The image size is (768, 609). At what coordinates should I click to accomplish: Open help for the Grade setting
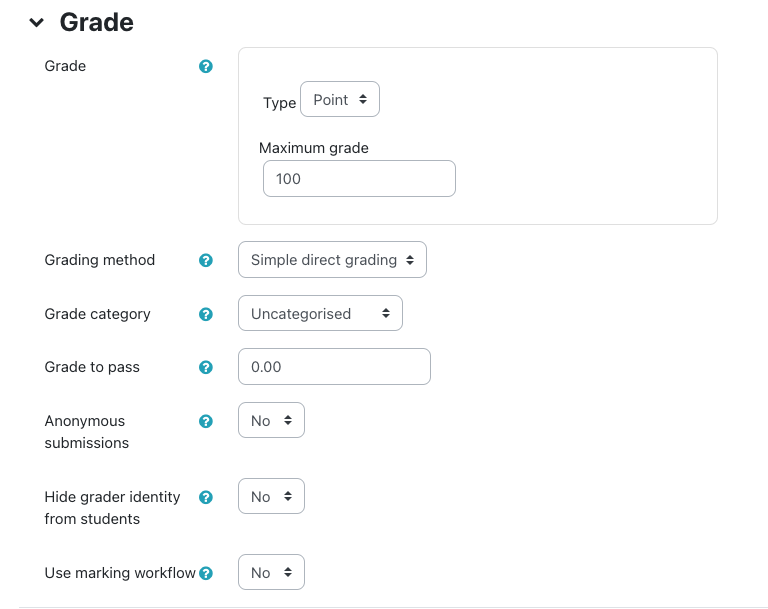pyautogui.click(x=206, y=67)
